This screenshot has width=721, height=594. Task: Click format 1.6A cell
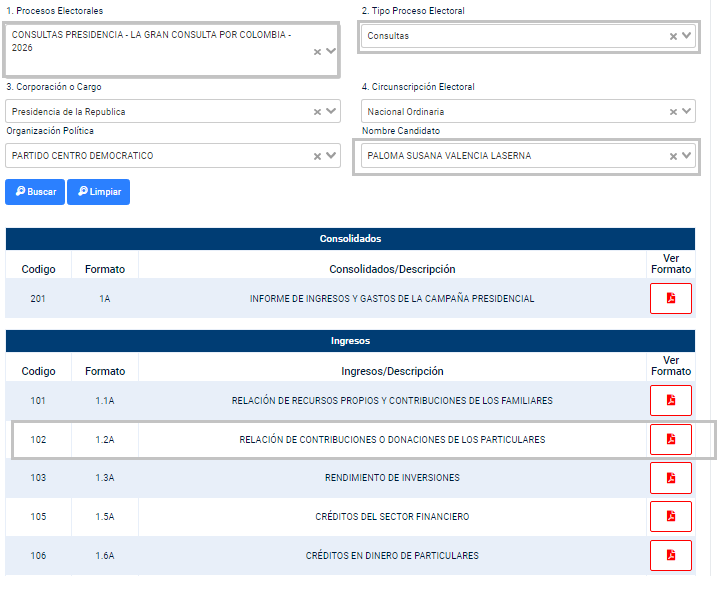tap(105, 556)
